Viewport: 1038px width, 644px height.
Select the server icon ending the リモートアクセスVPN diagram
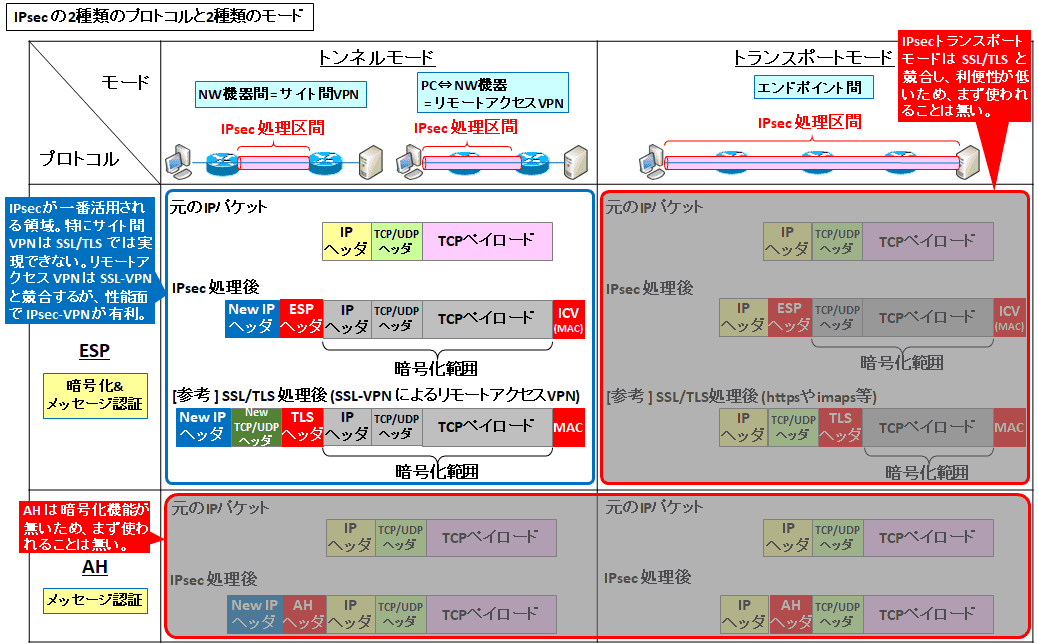tap(575, 161)
